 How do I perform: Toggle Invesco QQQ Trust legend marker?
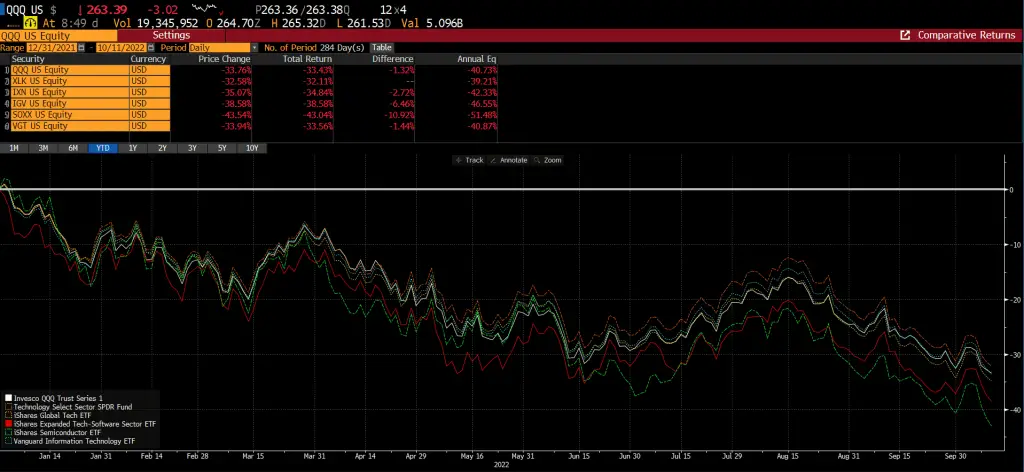pyautogui.click(x=8, y=398)
